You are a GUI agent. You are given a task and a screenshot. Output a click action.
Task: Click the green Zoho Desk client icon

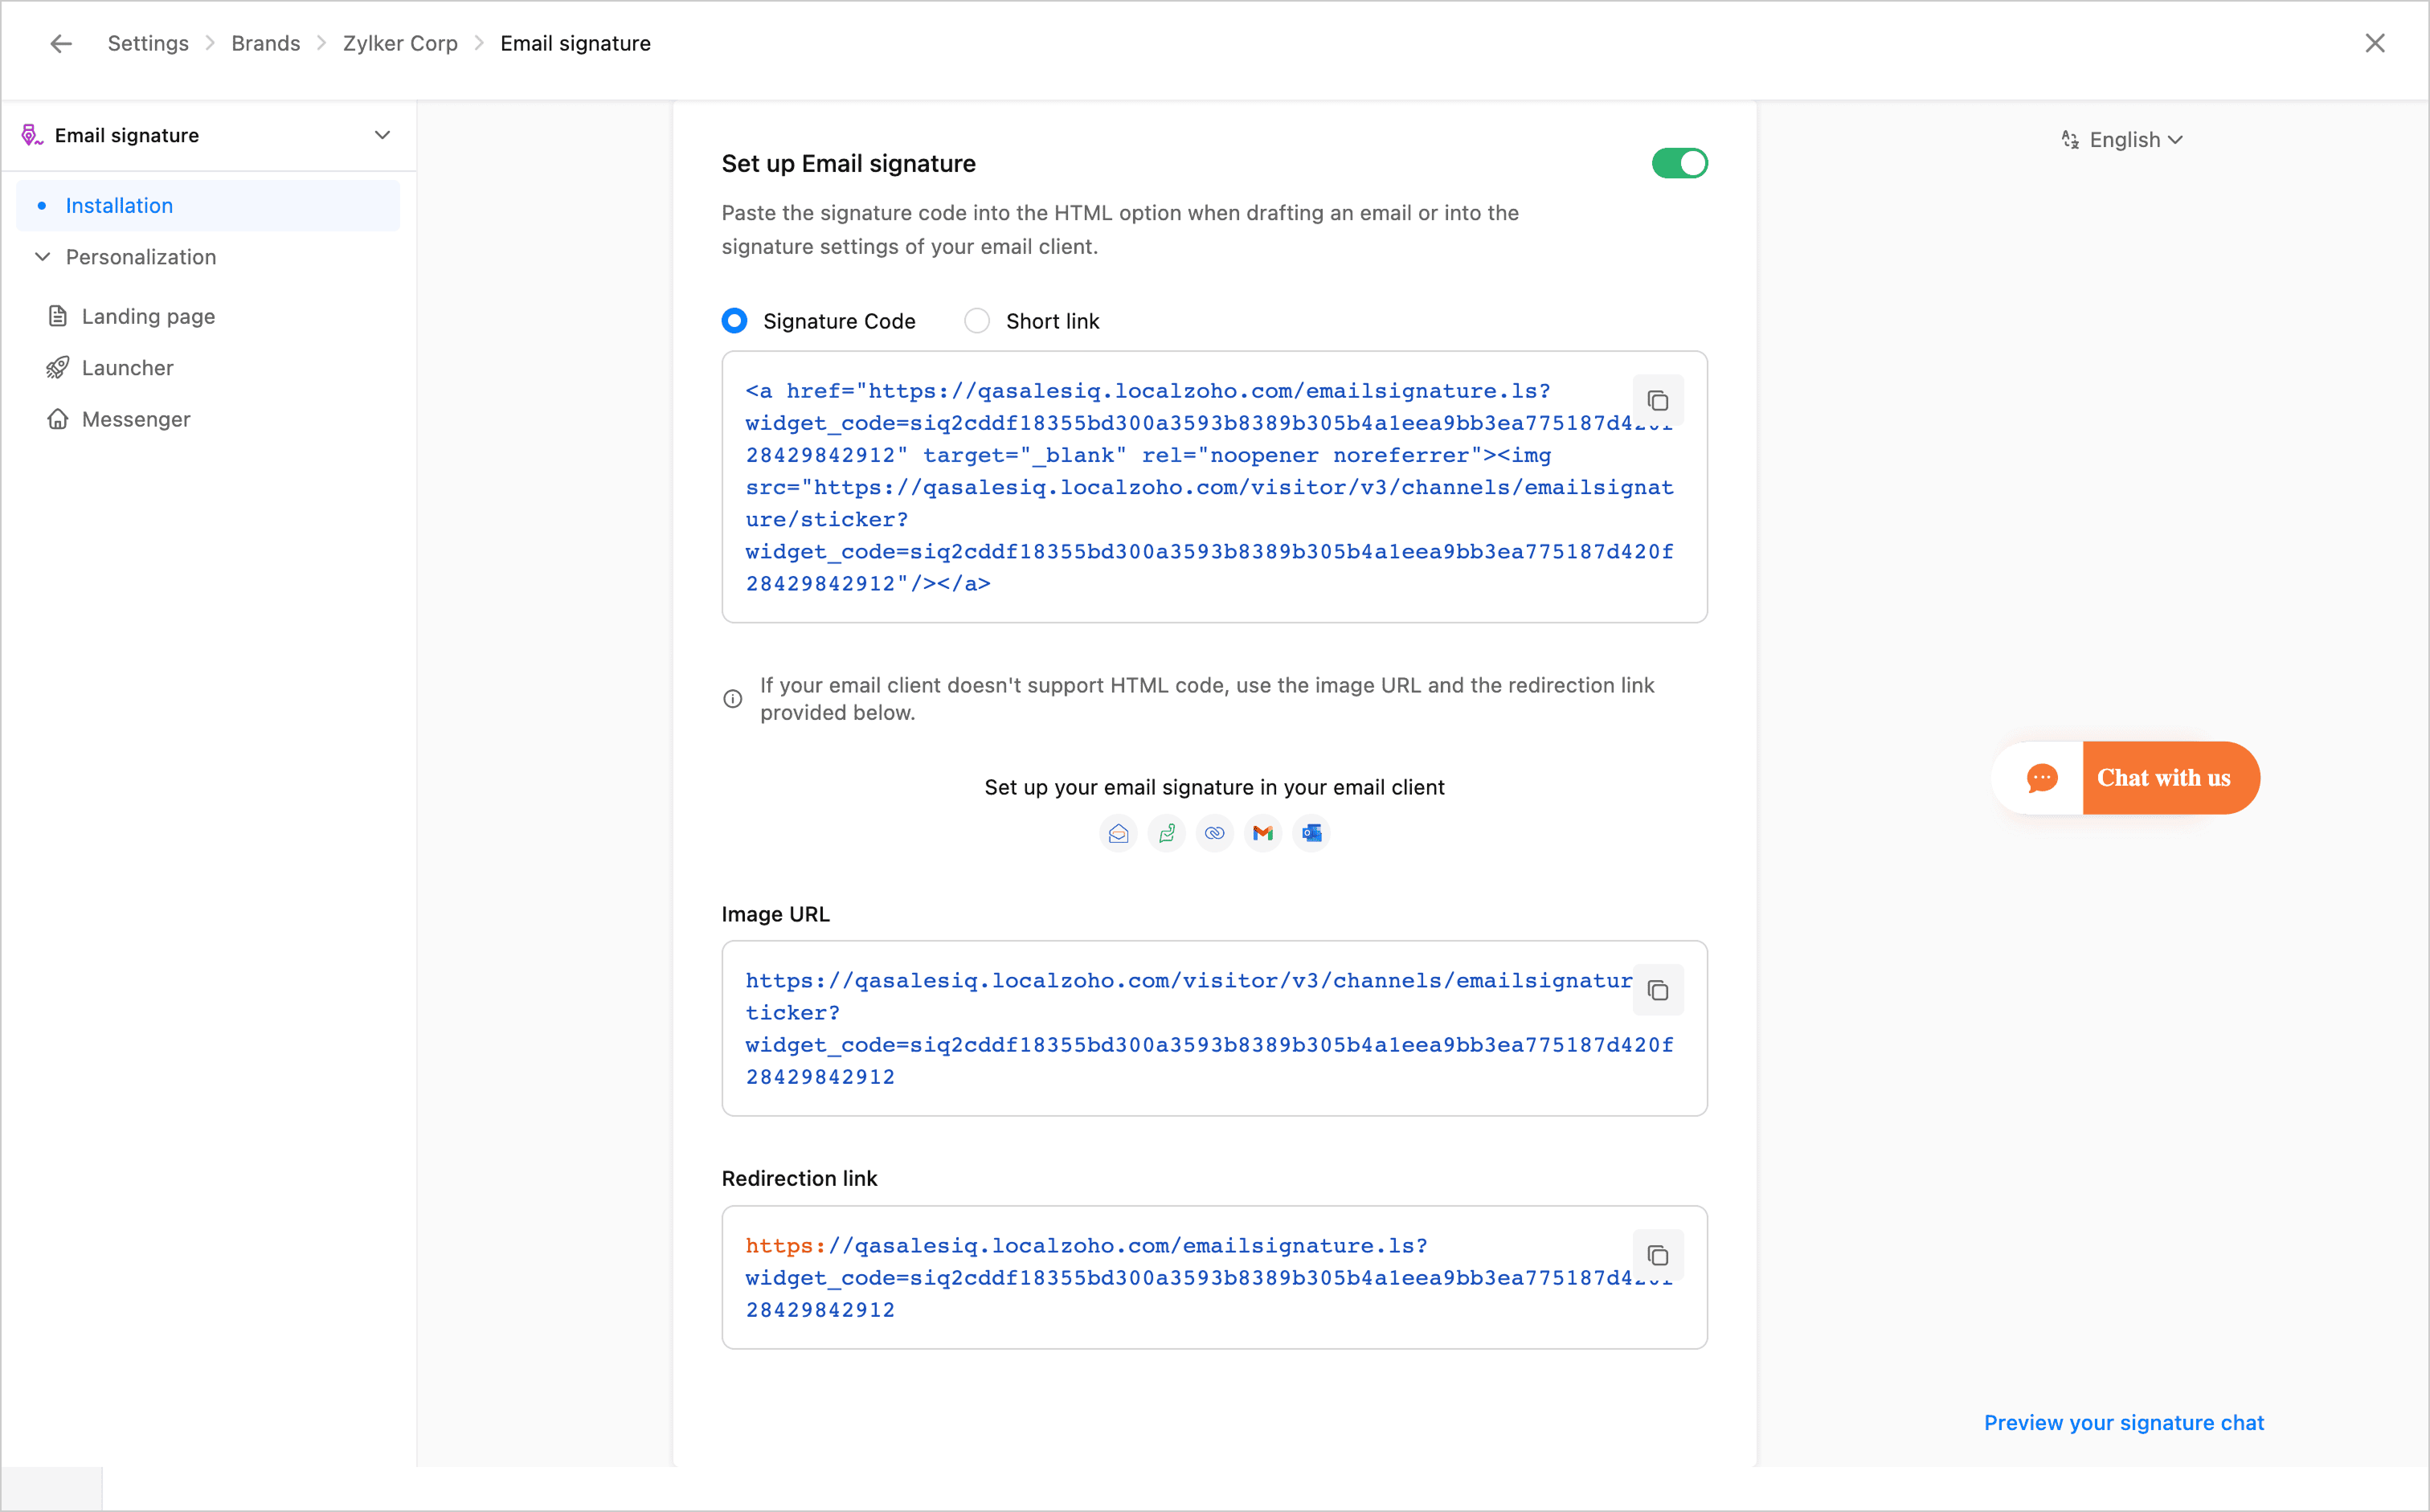coord(1166,833)
